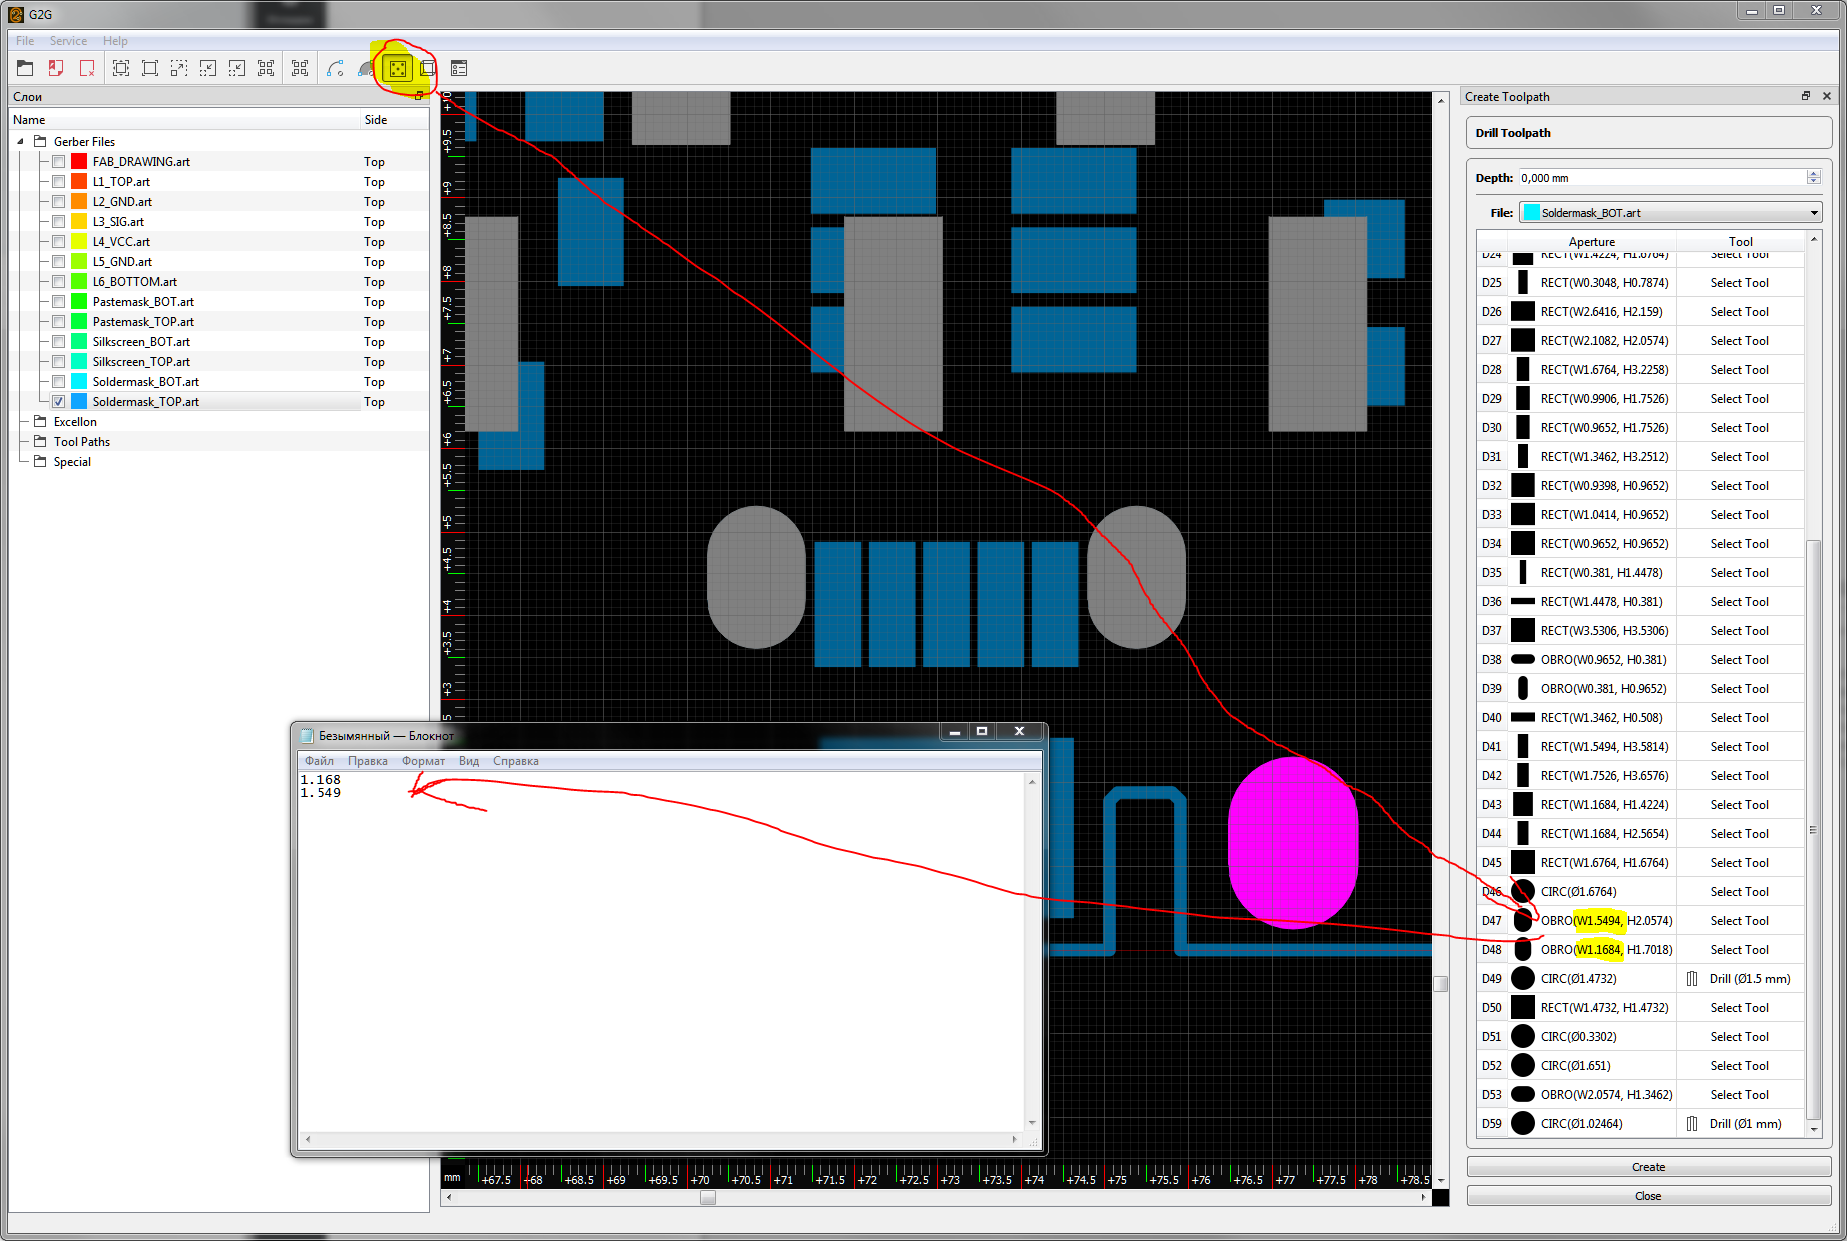Enable the FAB_DRAWING.art layer checkbox

[x=58, y=161]
